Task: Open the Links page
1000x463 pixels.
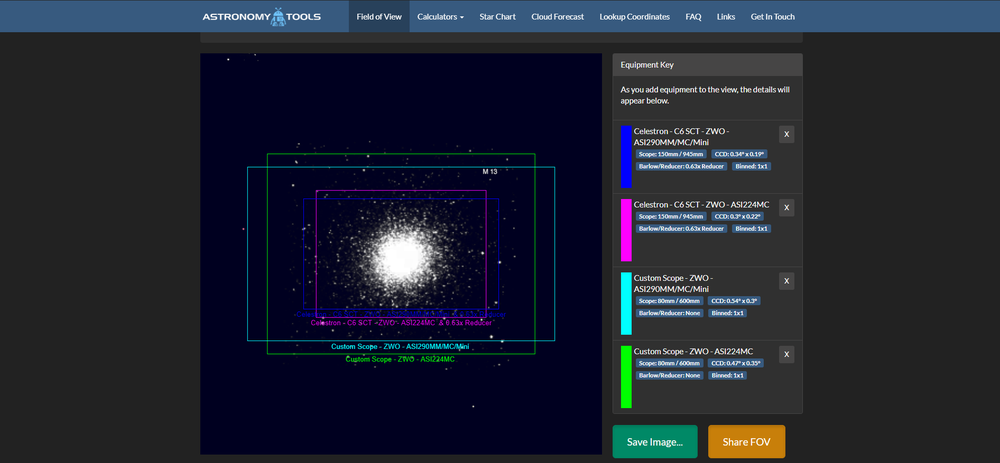Action: tap(726, 16)
